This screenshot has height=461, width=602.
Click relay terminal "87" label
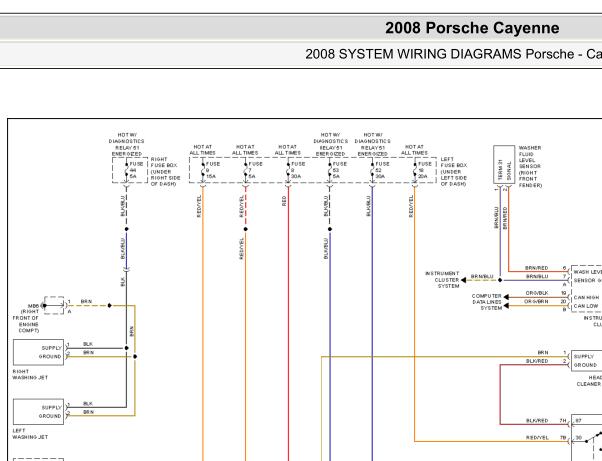tap(579, 421)
